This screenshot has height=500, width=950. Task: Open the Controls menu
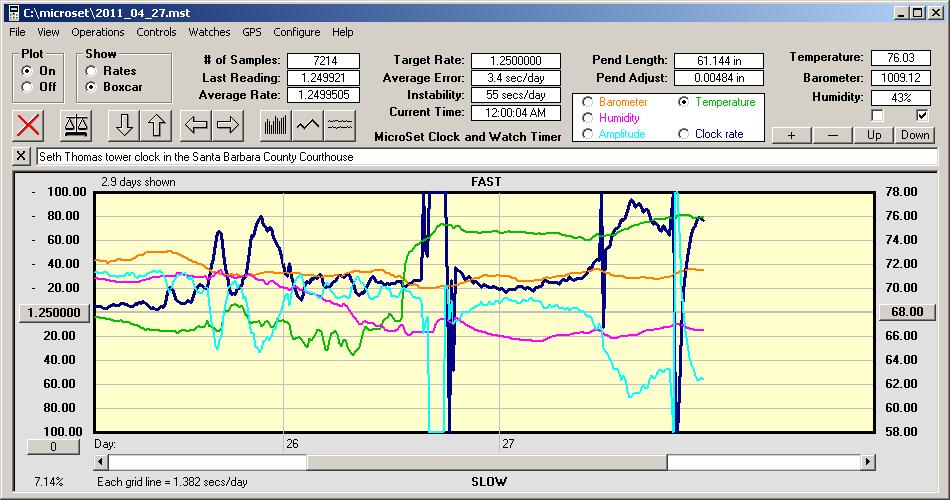point(156,32)
